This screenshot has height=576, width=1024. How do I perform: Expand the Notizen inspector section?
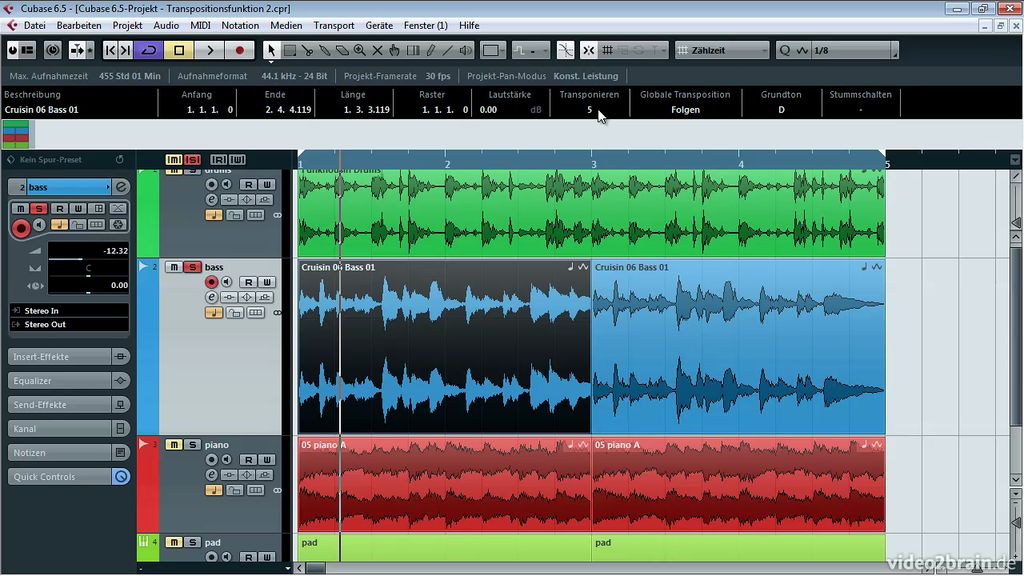[x=69, y=453]
